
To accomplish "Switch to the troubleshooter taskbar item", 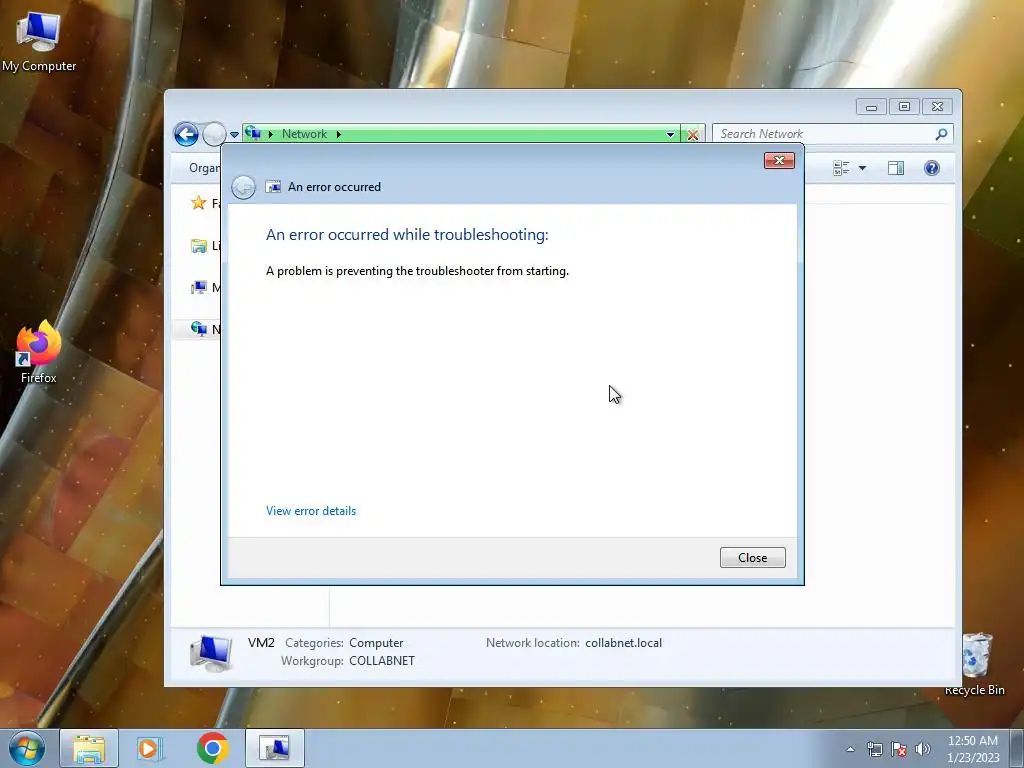I will [x=274, y=748].
